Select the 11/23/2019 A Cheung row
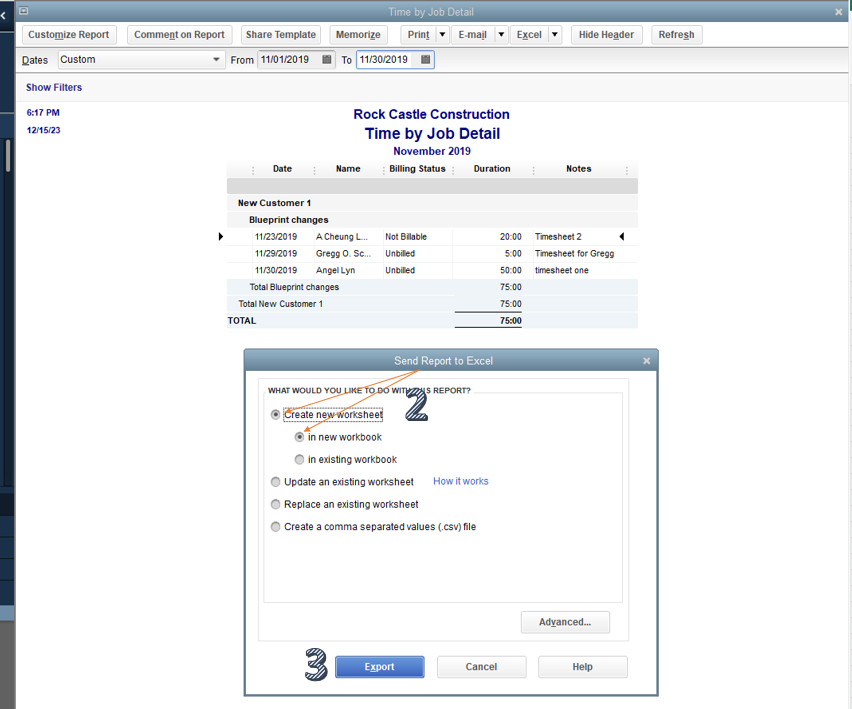Viewport: 852px width, 709px height. [x=432, y=237]
